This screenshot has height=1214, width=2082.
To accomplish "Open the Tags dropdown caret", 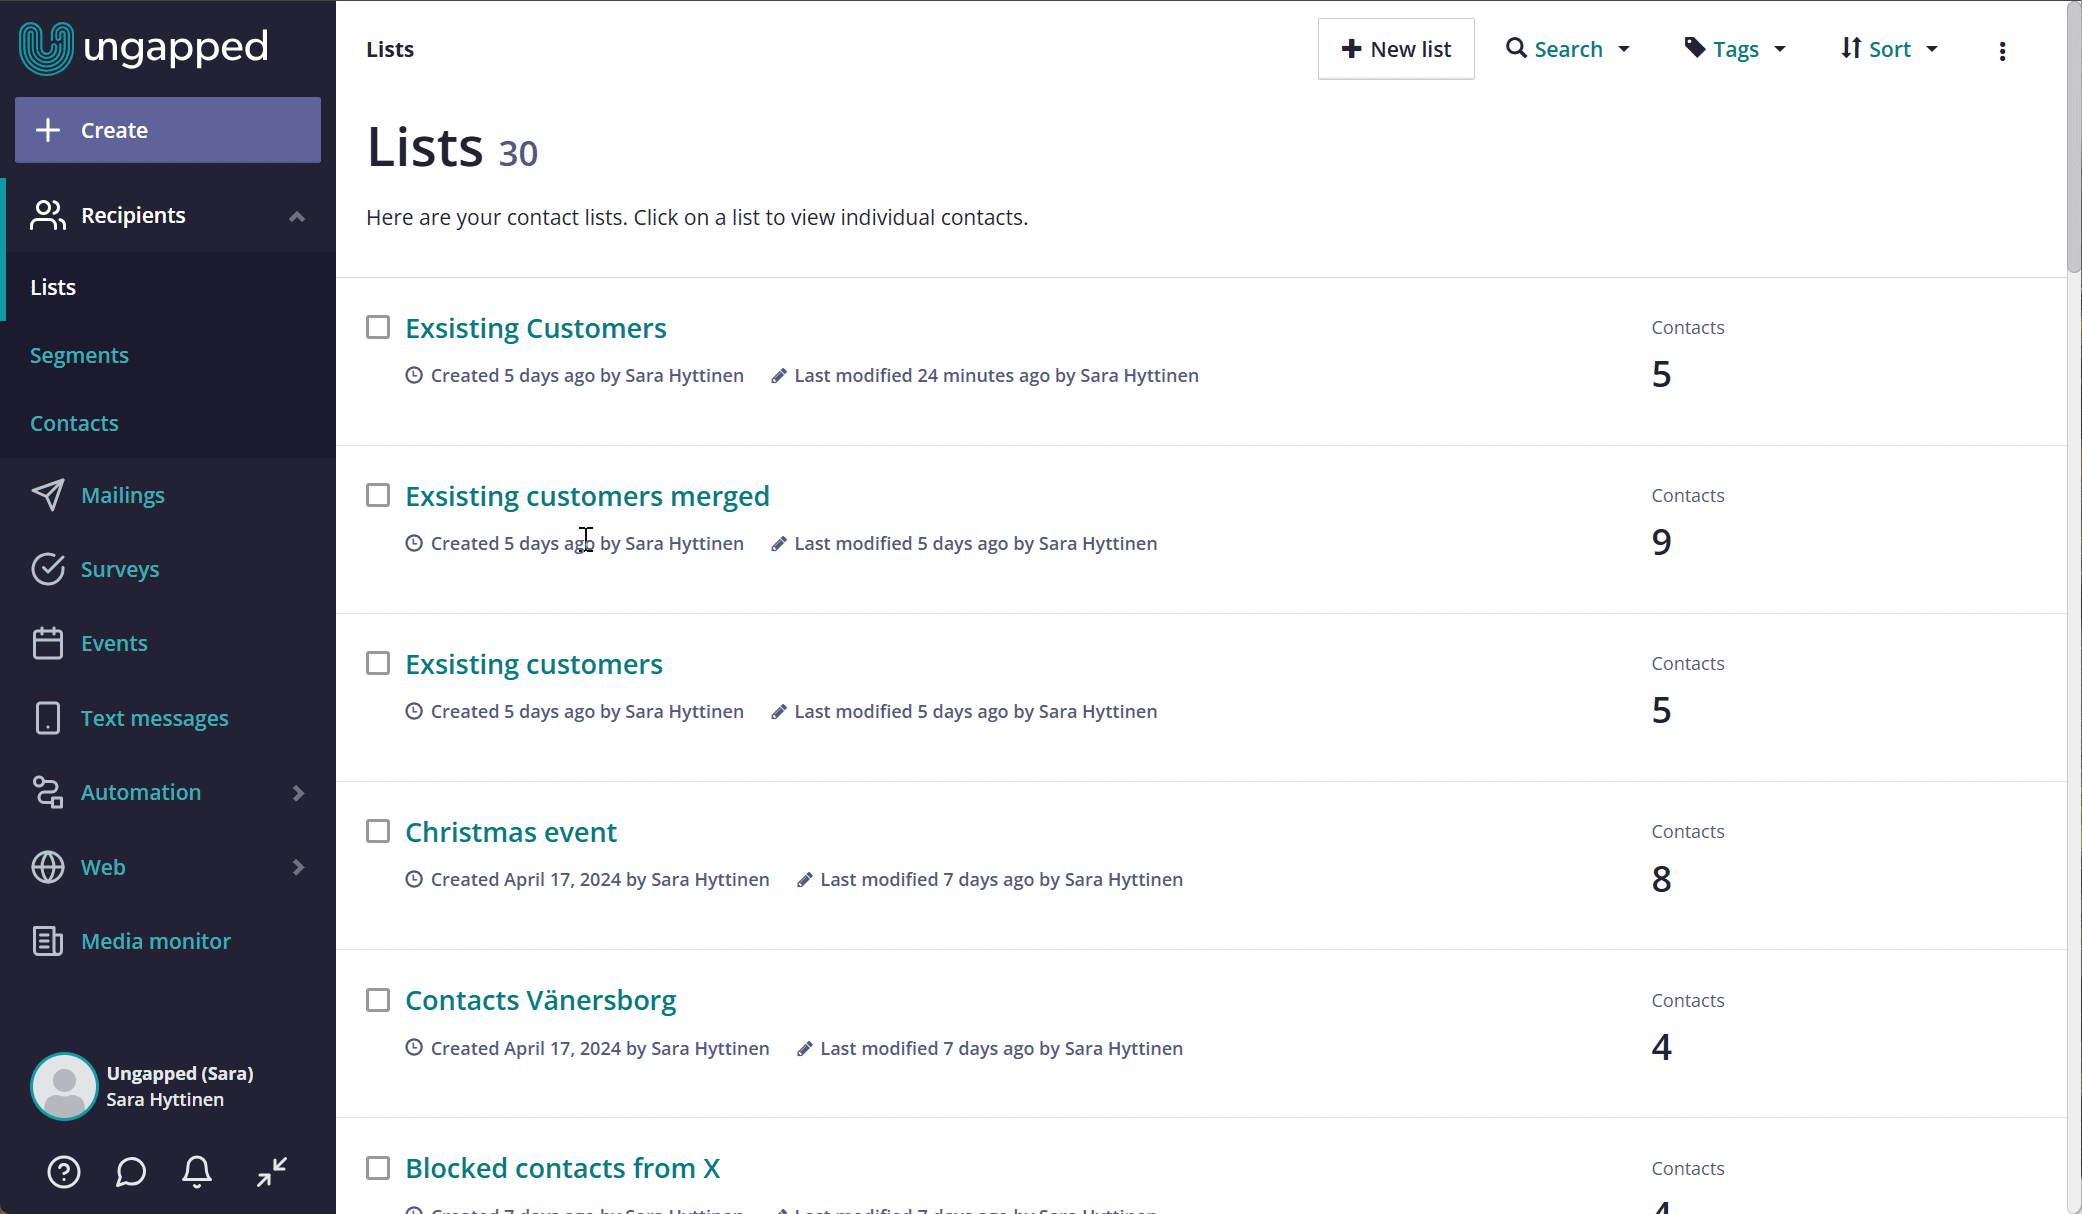I will click(1780, 49).
